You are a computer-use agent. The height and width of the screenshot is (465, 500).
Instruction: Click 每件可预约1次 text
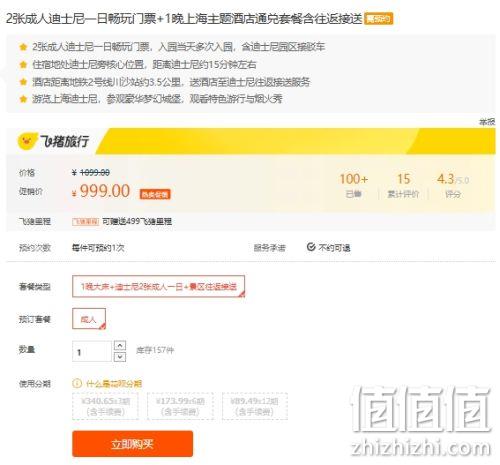[98, 248]
